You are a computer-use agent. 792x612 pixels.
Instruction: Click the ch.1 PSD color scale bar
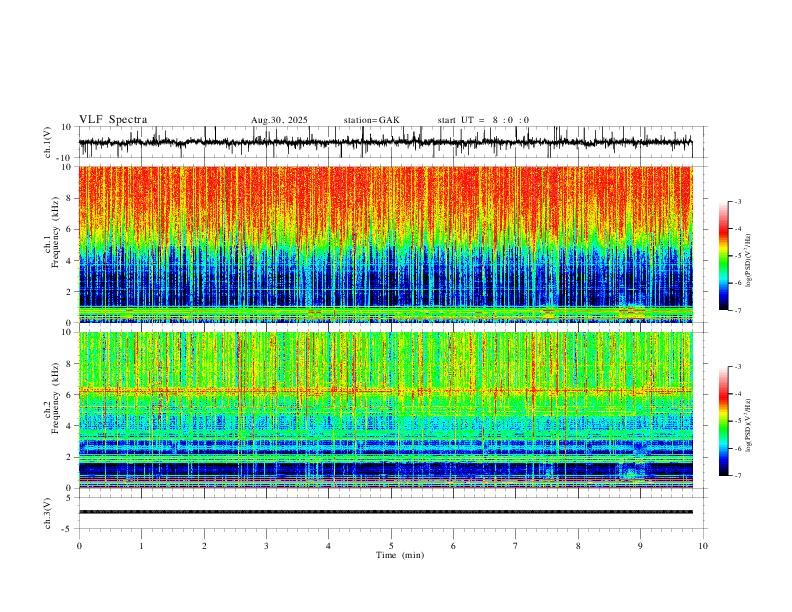point(723,256)
